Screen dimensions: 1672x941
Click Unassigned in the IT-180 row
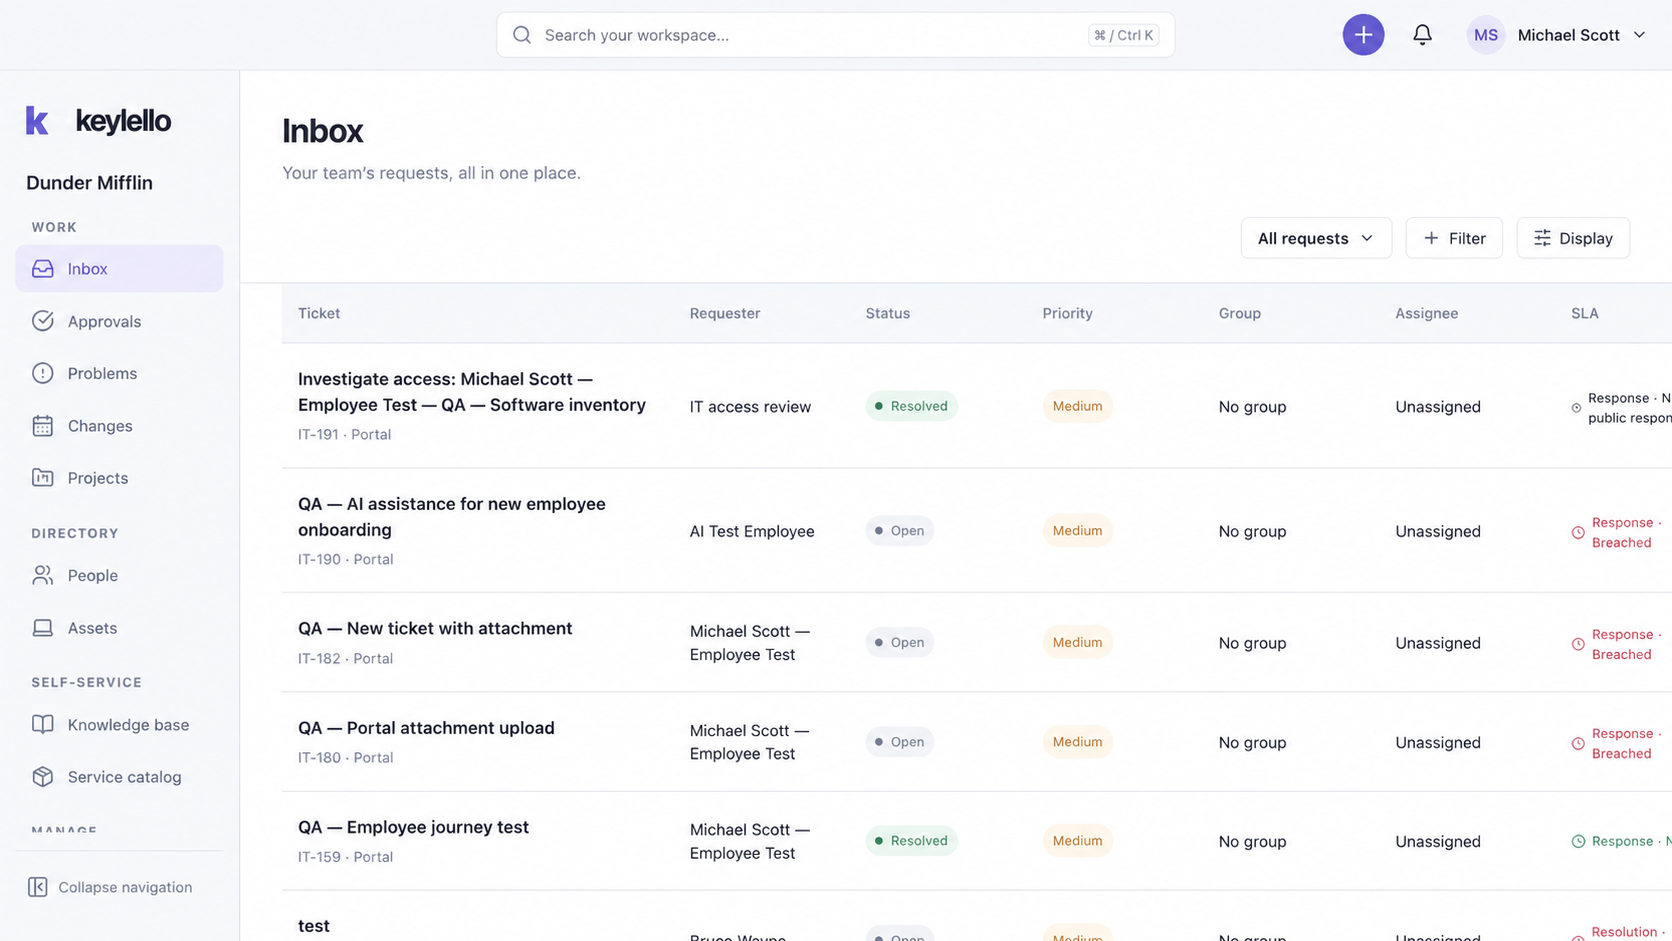point(1438,742)
